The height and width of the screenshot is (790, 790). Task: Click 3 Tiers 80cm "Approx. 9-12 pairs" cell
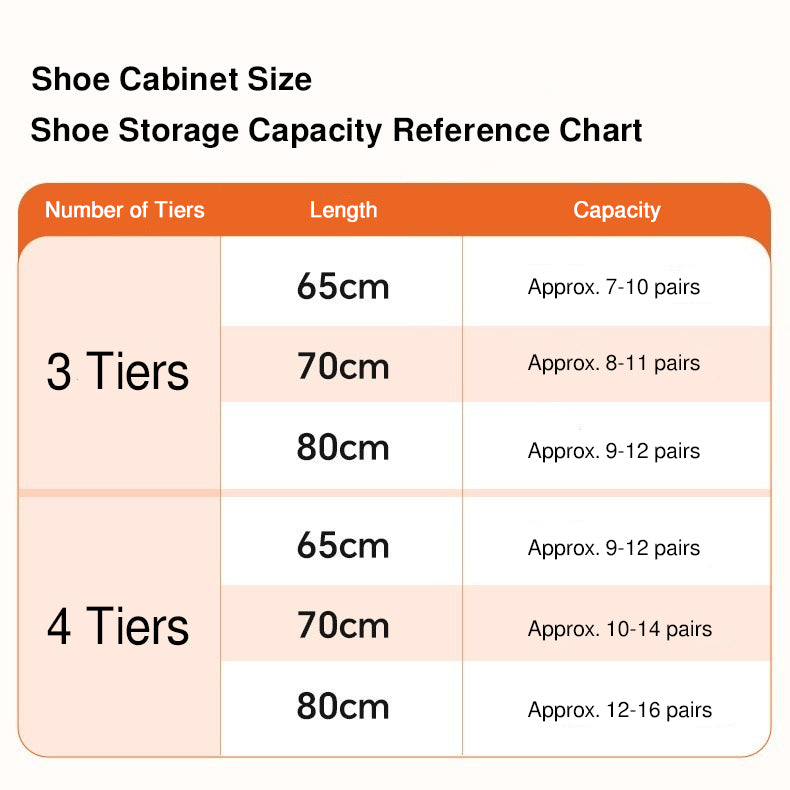coord(614,451)
